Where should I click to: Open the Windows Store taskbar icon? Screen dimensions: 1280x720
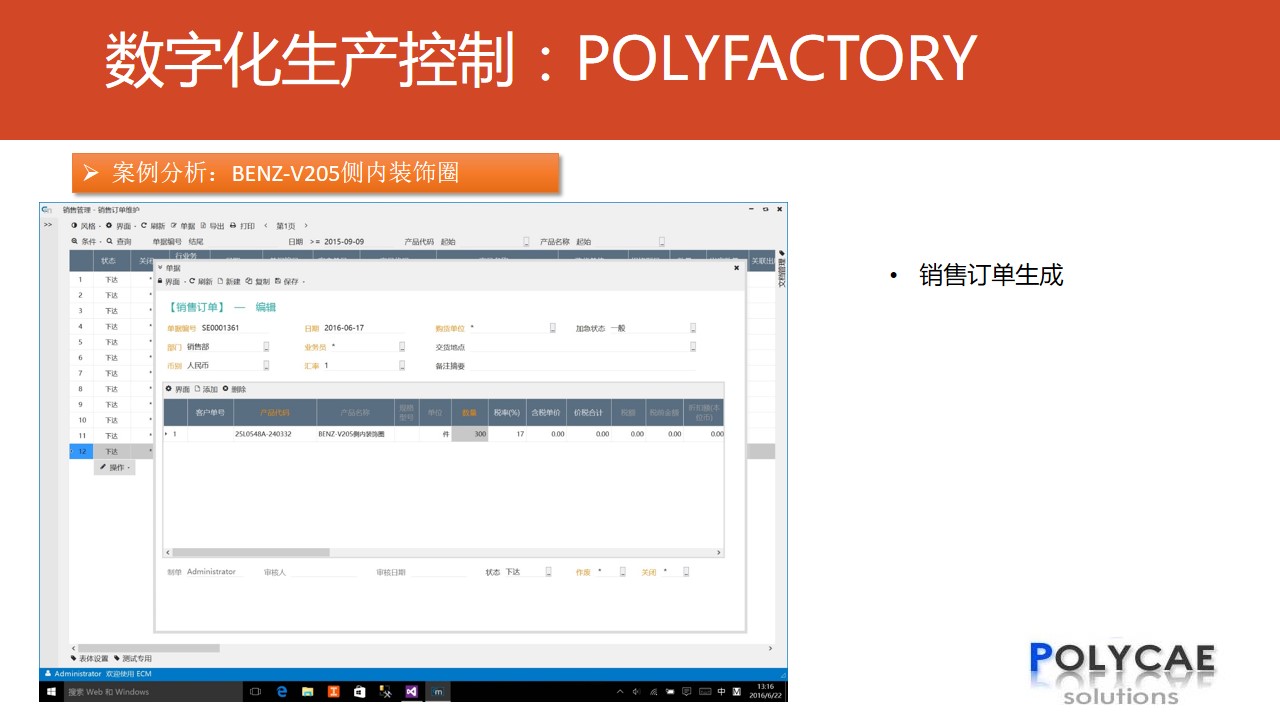pos(360,691)
